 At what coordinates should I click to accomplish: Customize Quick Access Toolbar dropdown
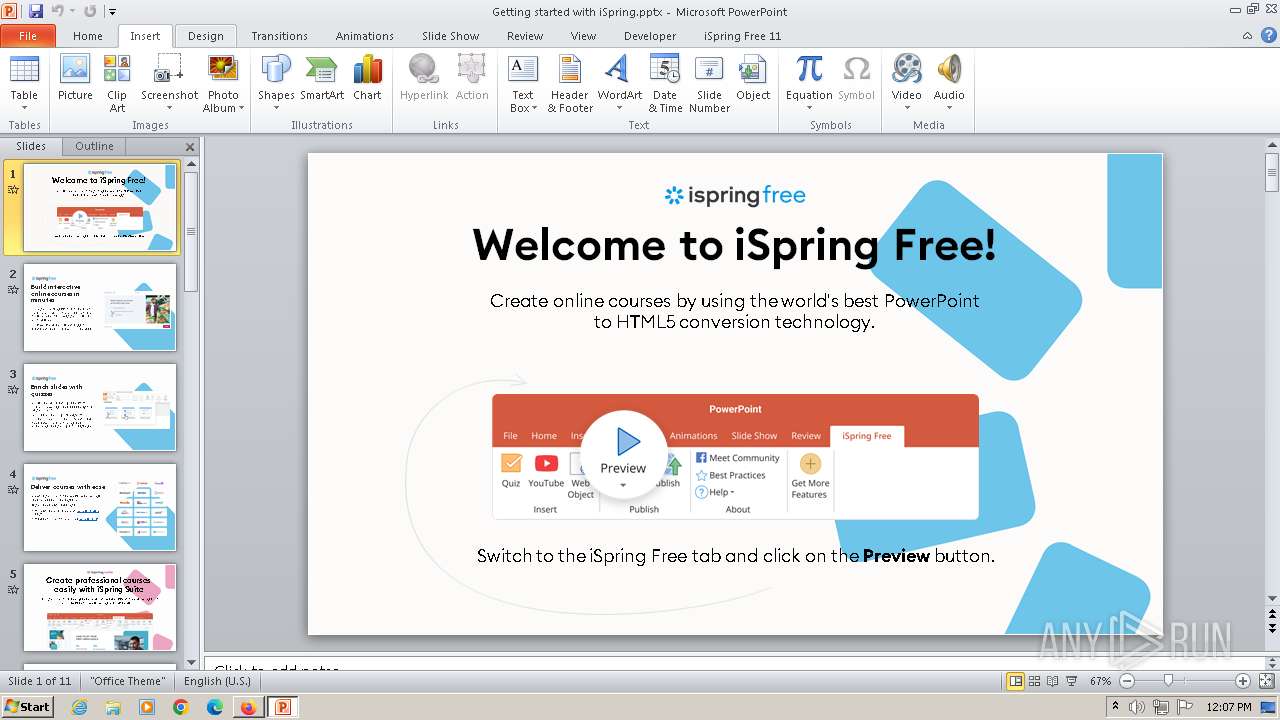112,11
